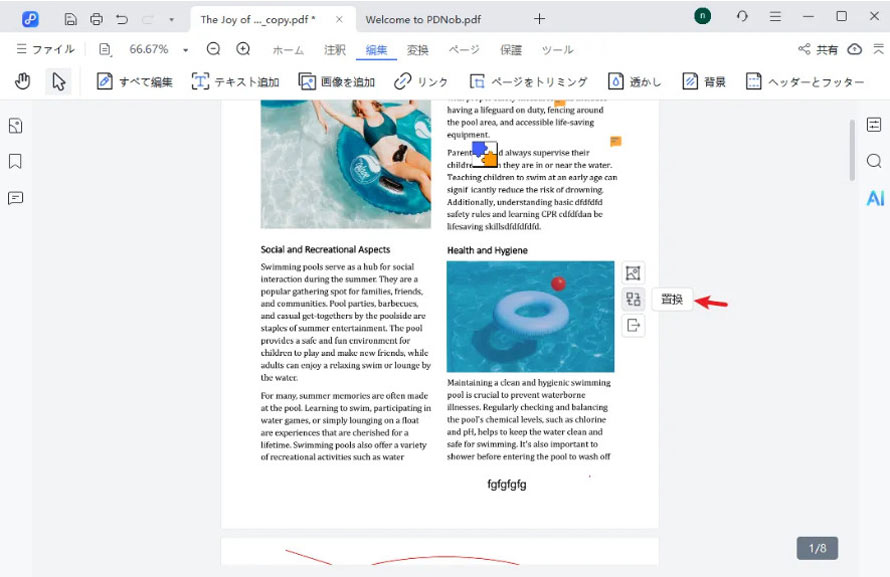The width and height of the screenshot is (890, 577).
Task: Select the Hand pan tool
Action: point(22,82)
